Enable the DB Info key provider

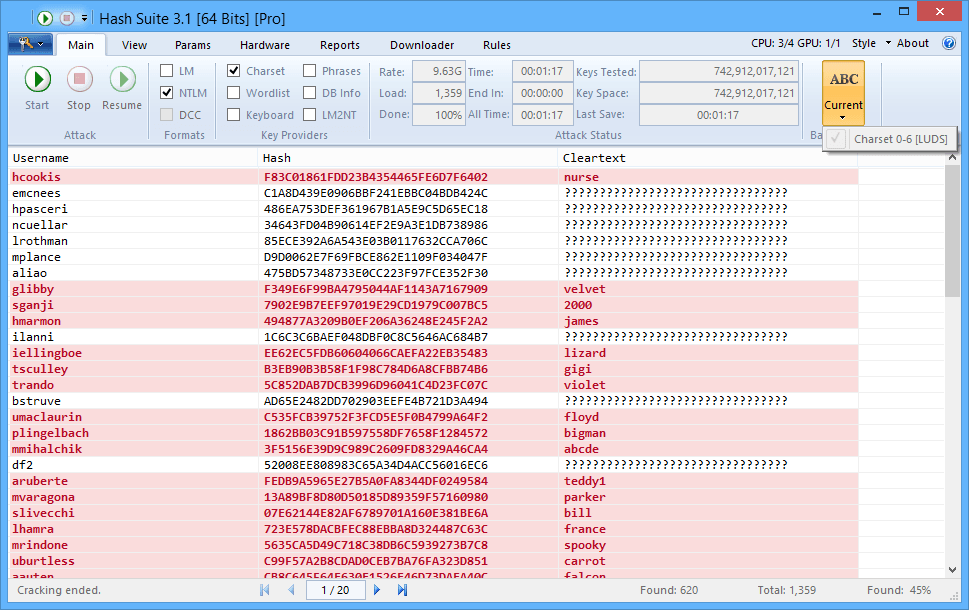coord(310,93)
